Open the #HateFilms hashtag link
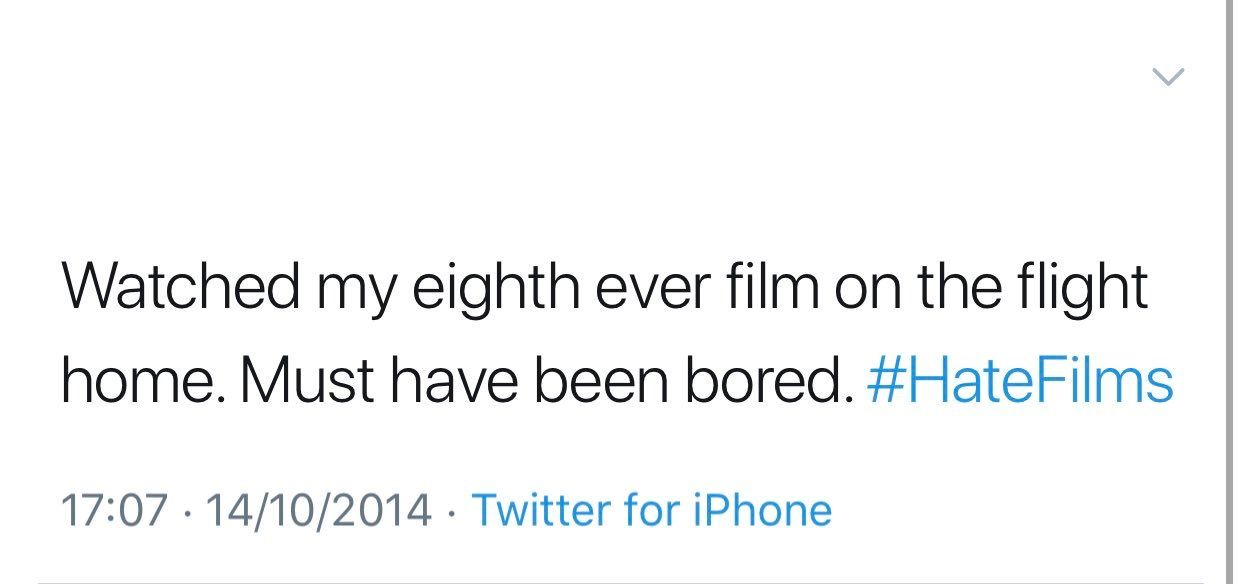This screenshot has width=1242, height=584. [x=1021, y=381]
